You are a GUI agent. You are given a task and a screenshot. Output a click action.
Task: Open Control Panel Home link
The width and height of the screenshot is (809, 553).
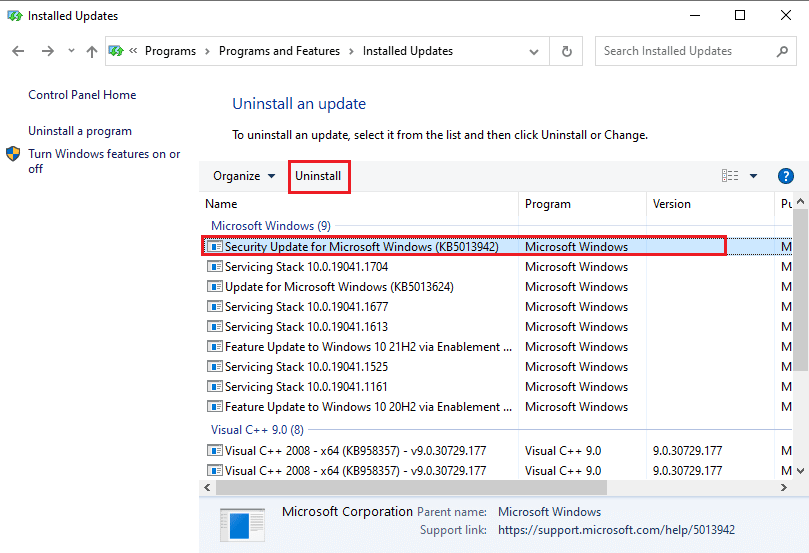pyautogui.click(x=82, y=95)
